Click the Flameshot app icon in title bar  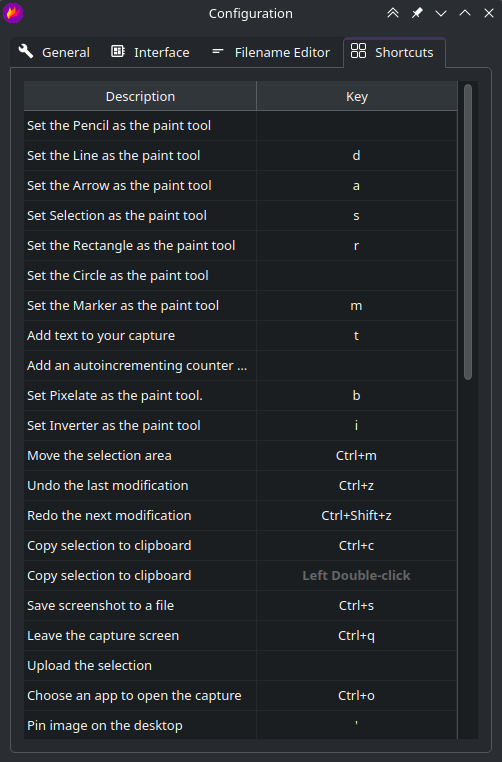click(13, 13)
